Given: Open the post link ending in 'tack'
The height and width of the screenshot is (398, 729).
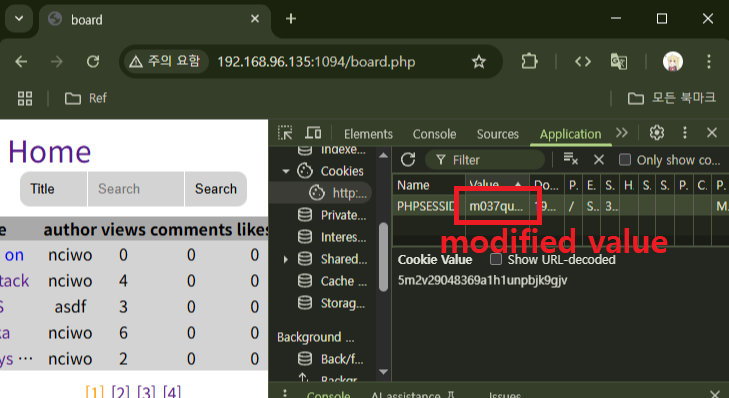Looking at the screenshot, I should point(14,281).
